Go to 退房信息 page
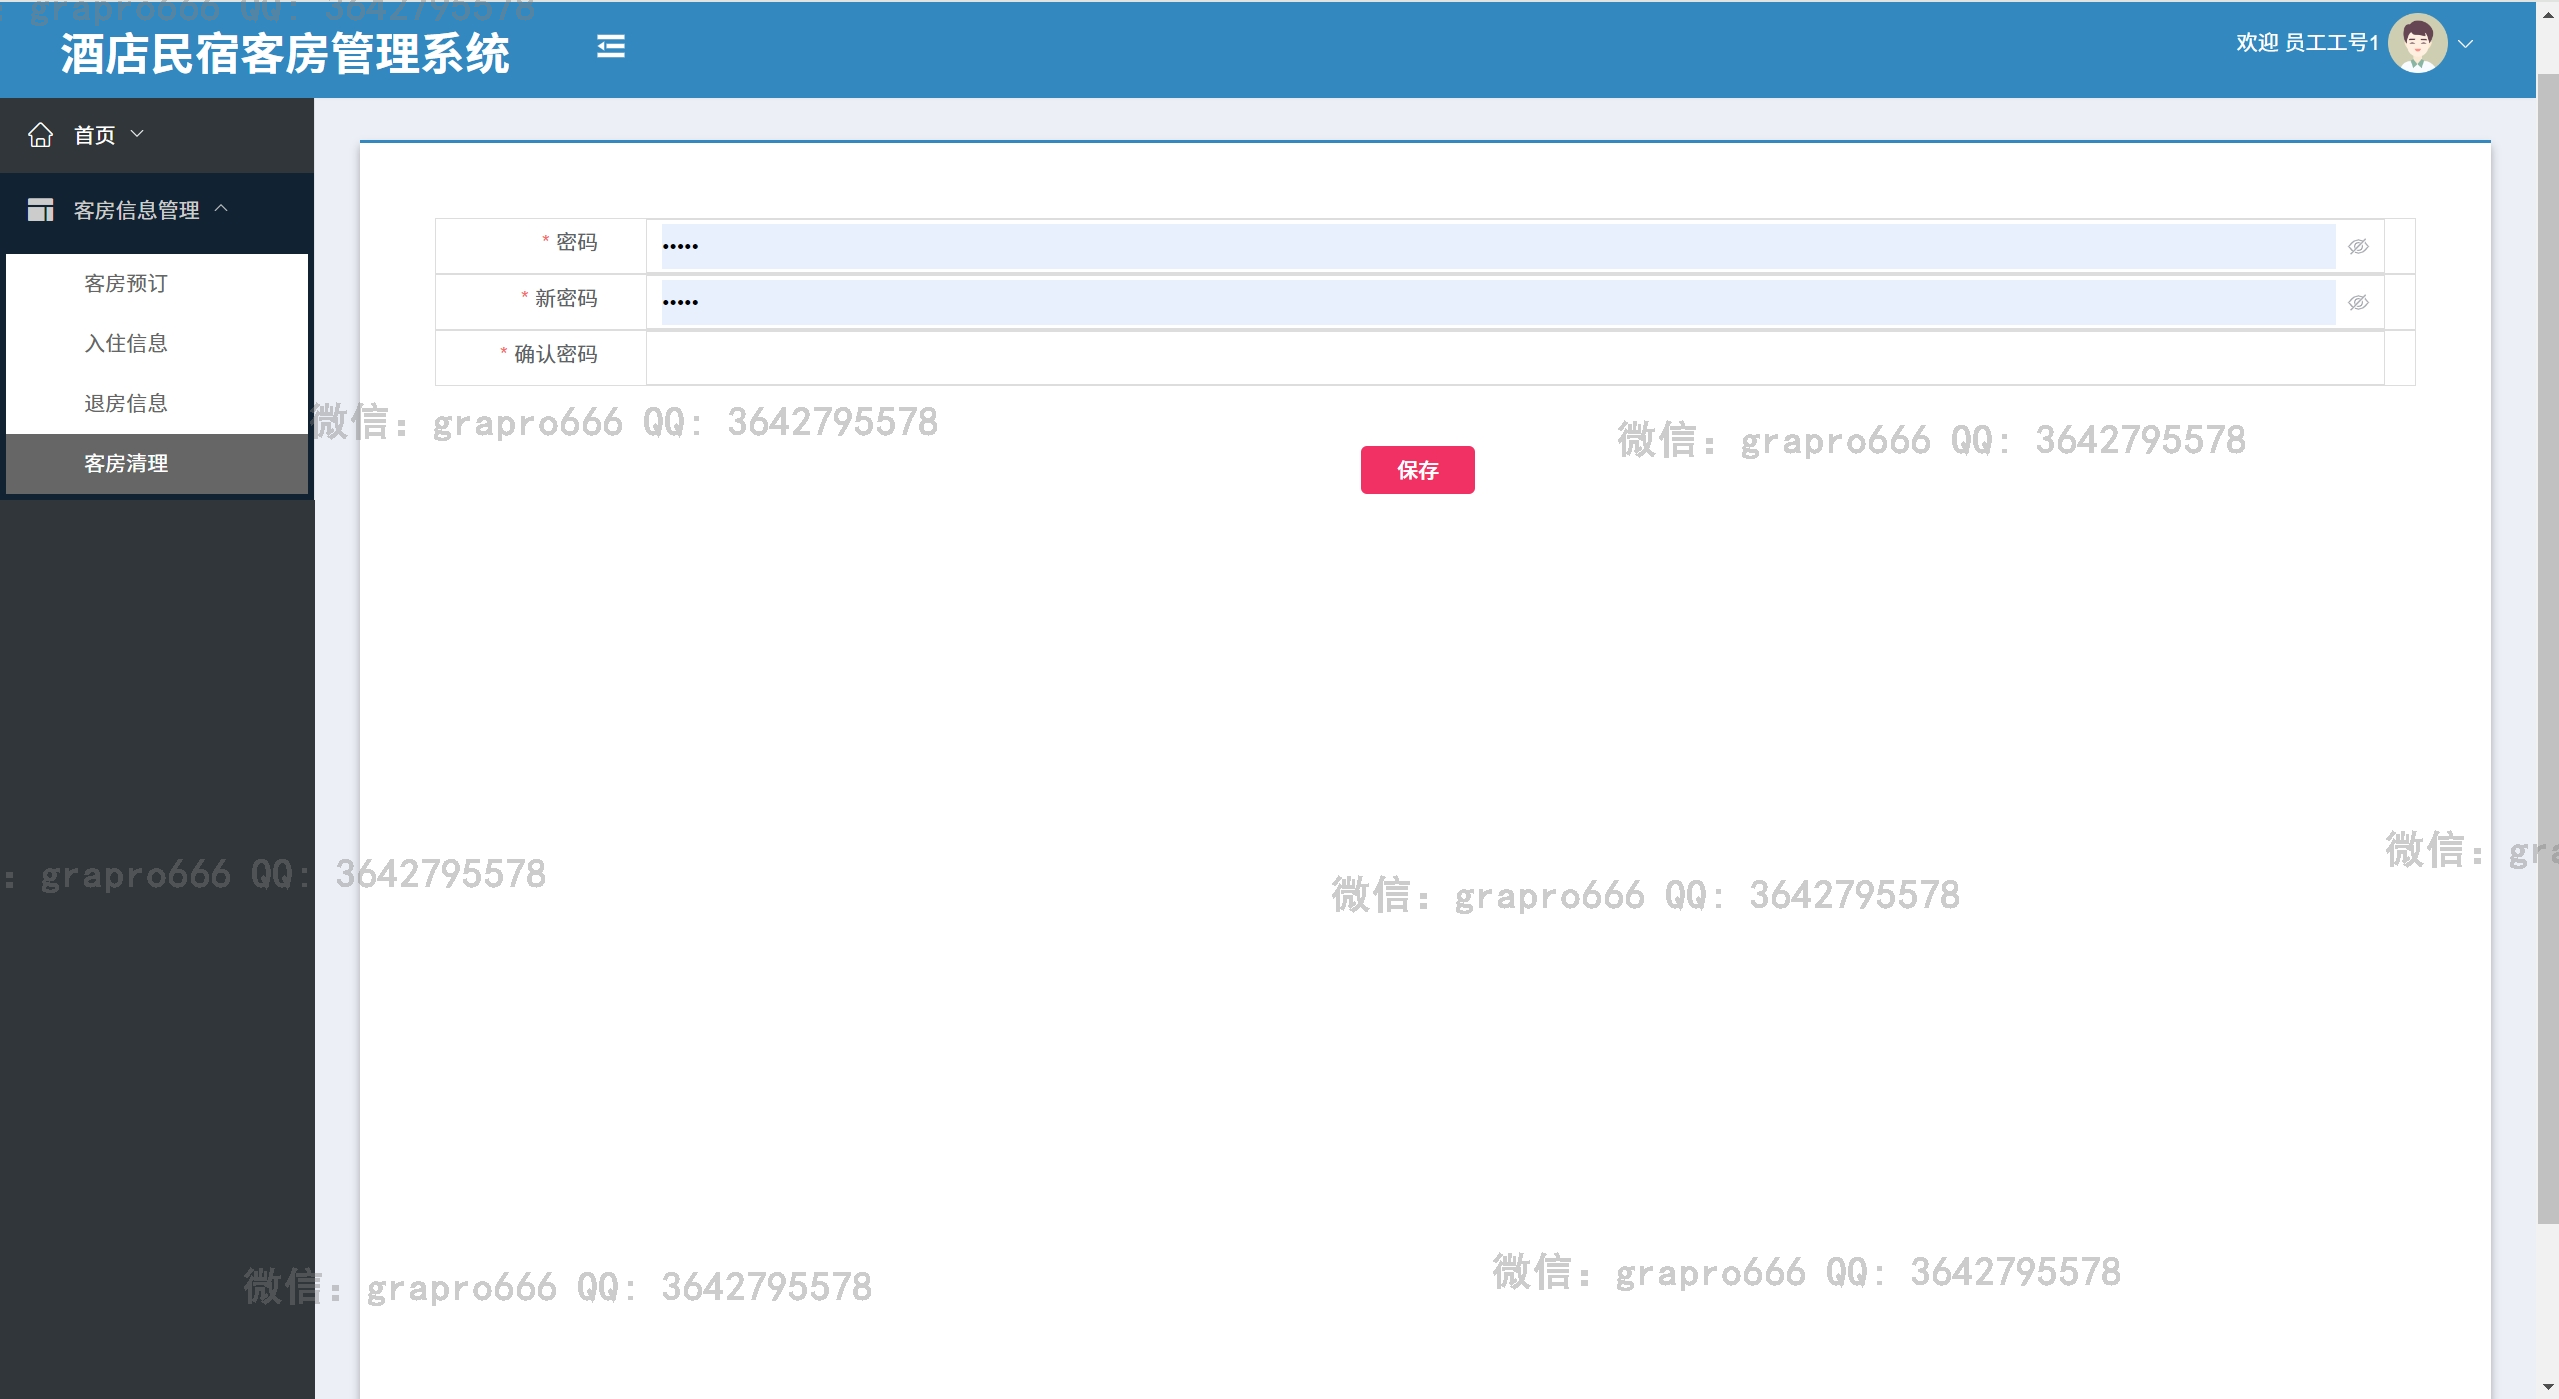Viewport: 2559px width, 1399px height. point(126,404)
